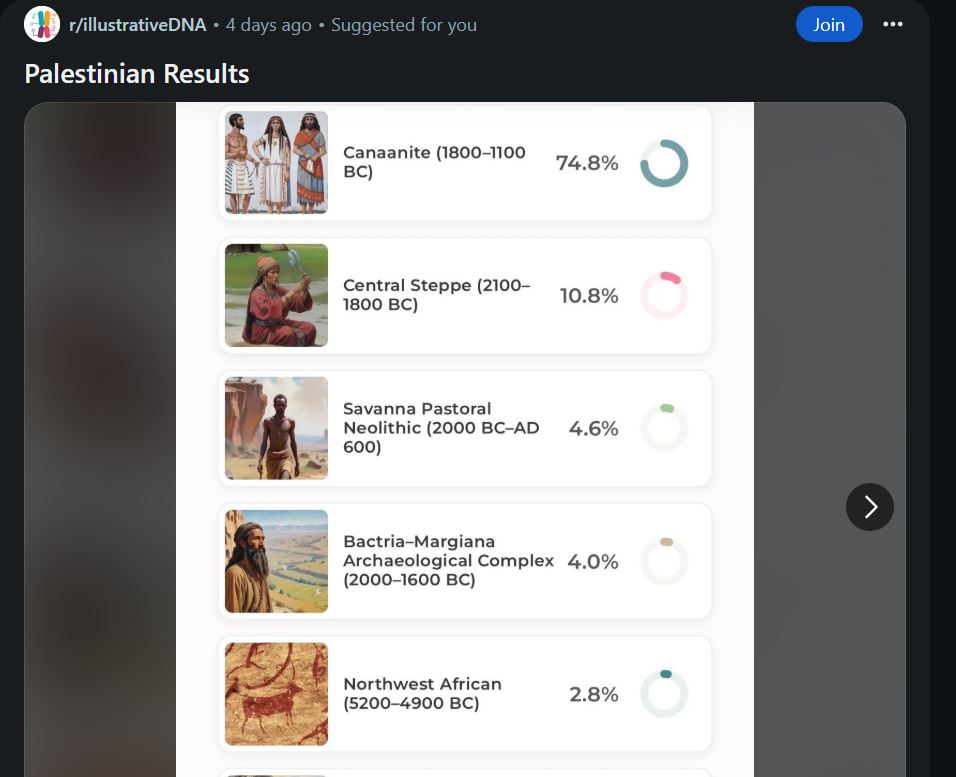Viewport: 956px width, 777px height.
Task: Click the Canaanite 74.8% donut chart
Action: tap(664, 163)
